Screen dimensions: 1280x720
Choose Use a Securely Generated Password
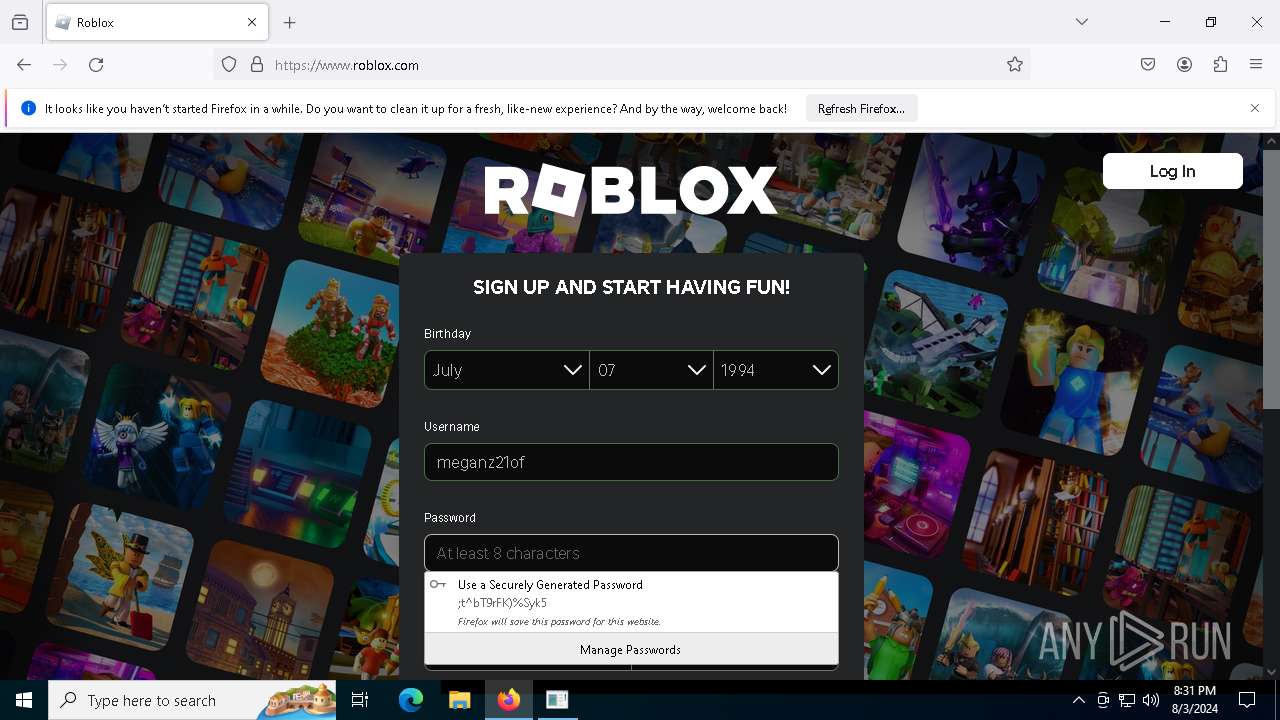631,602
